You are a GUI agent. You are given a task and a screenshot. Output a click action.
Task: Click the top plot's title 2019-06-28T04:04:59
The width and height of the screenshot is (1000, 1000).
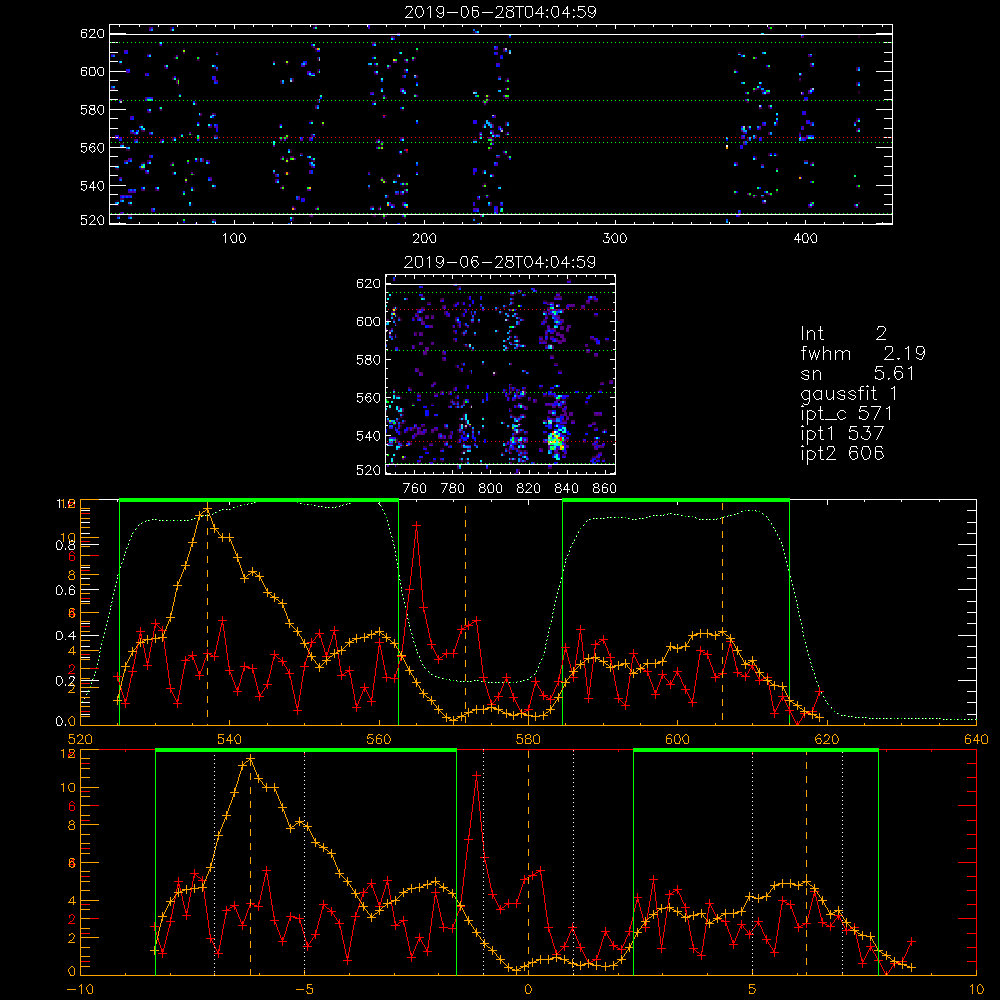point(500,12)
